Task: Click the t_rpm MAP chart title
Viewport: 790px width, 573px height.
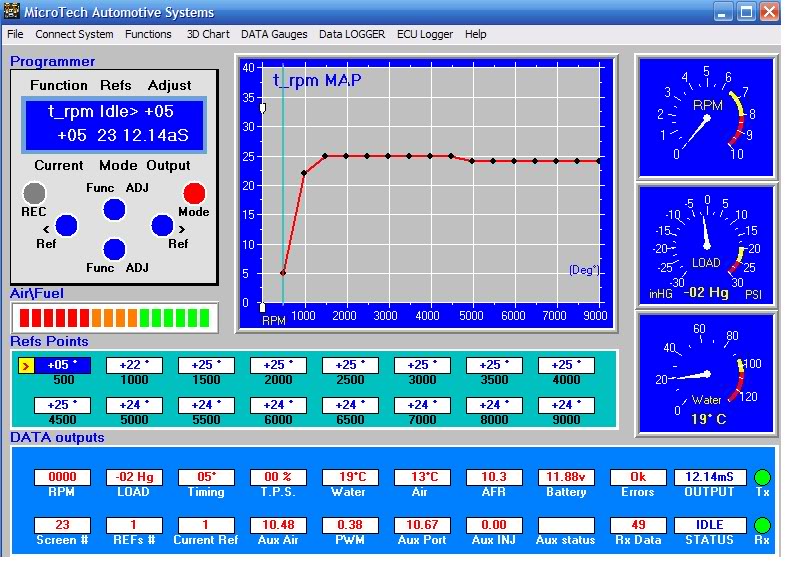Action: (x=317, y=80)
